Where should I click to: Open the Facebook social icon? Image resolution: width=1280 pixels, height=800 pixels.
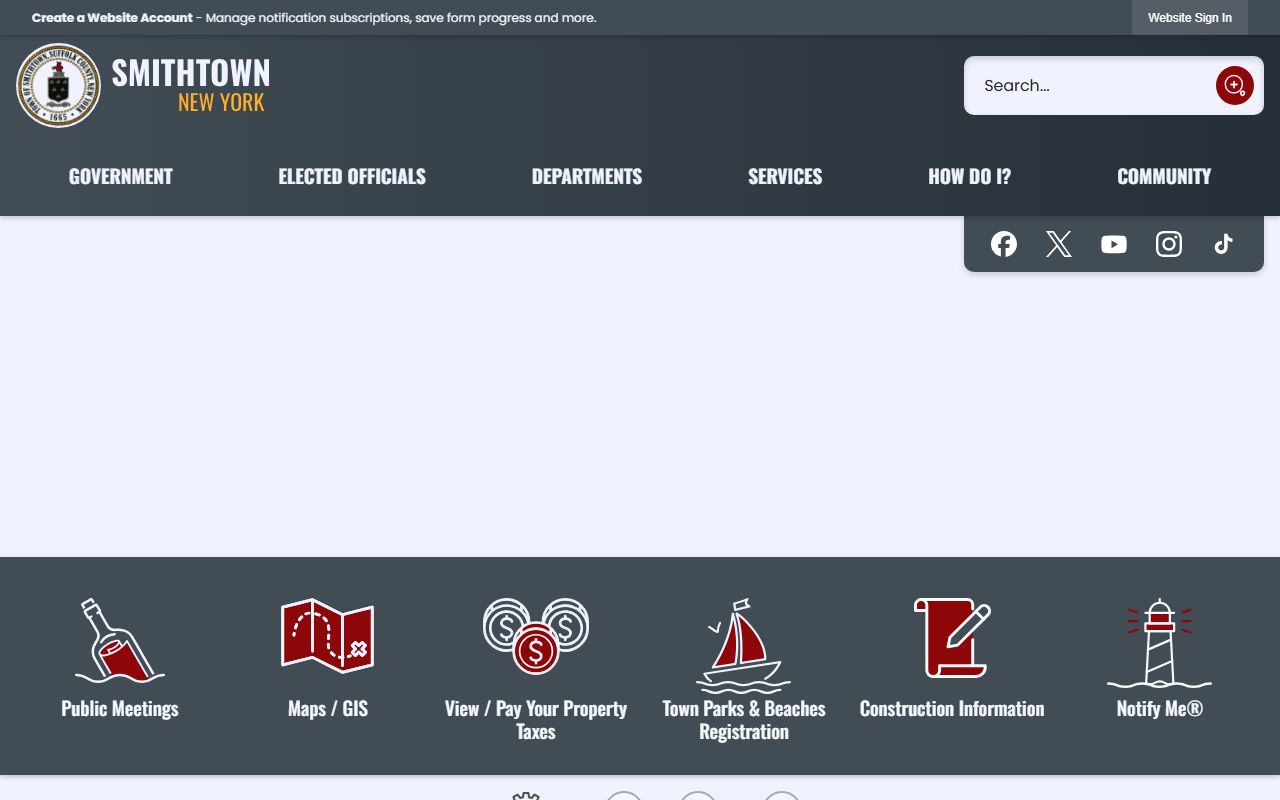tap(1004, 244)
